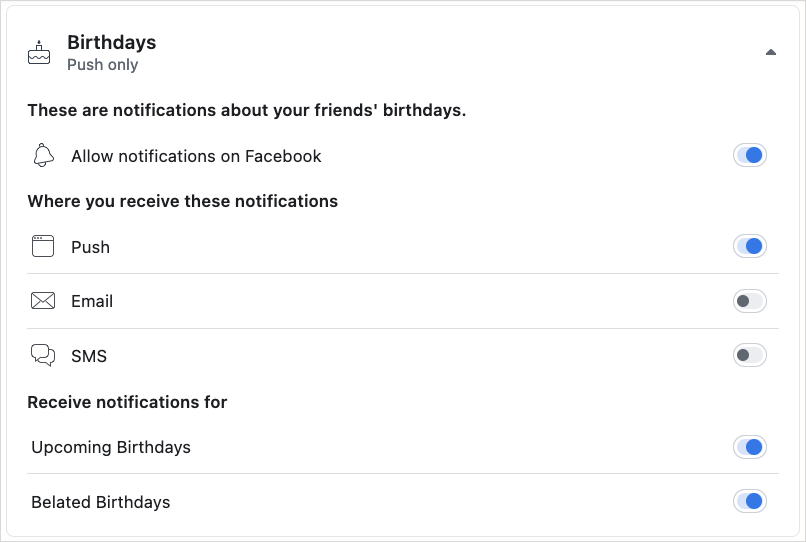Click the Upcoming Birthdays label
The image size is (806, 542).
(x=111, y=447)
